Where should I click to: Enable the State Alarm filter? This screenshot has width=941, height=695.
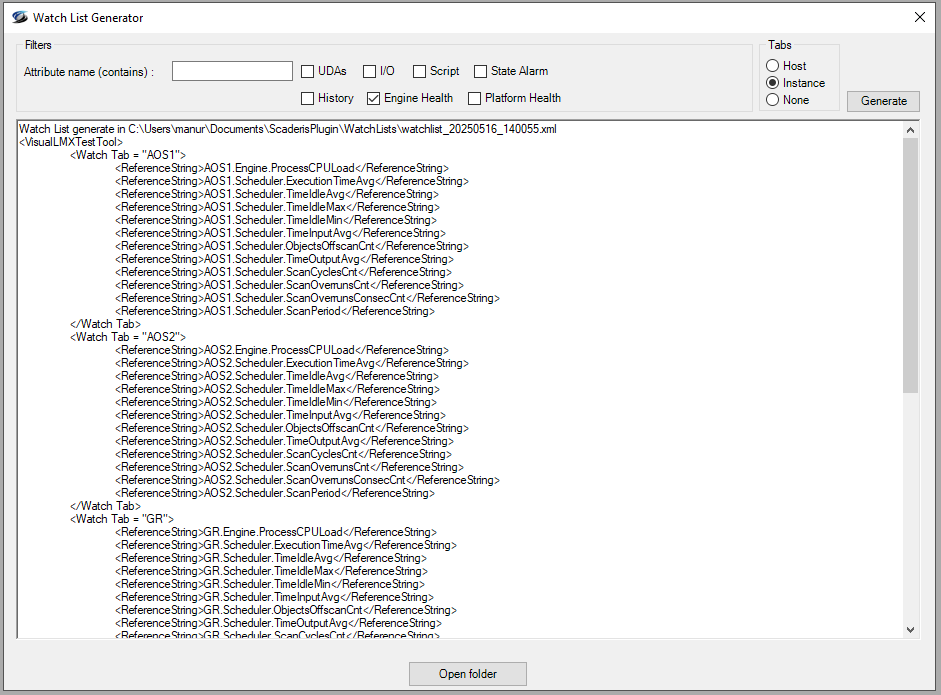(x=481, y=71)
